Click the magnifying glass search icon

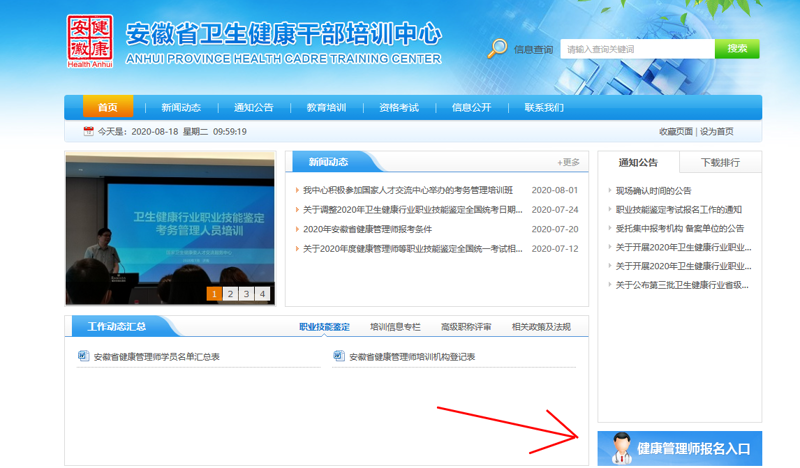(x=497, y=48)
